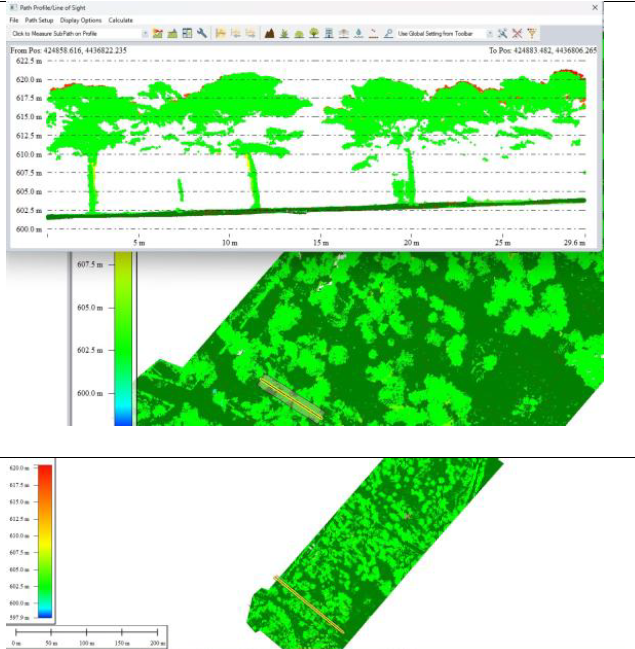Image resolution: width=635 pixels, height=649 pixels.
Task: Click the table grid icon beside wrench
Action: 187,33
